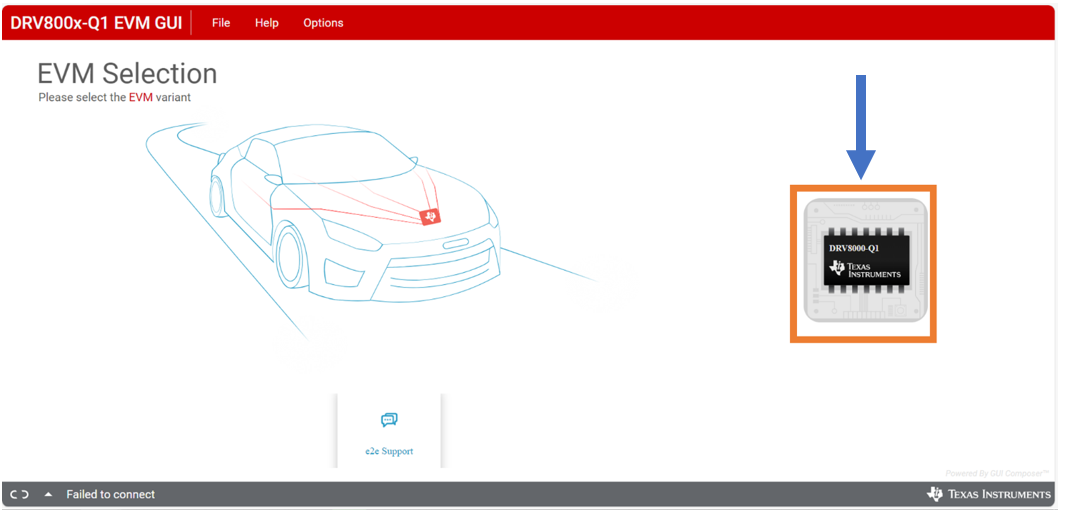Click the EVM Selection heading
The width and height of the screenshot is (1067, 510).
tap(127, 73)
